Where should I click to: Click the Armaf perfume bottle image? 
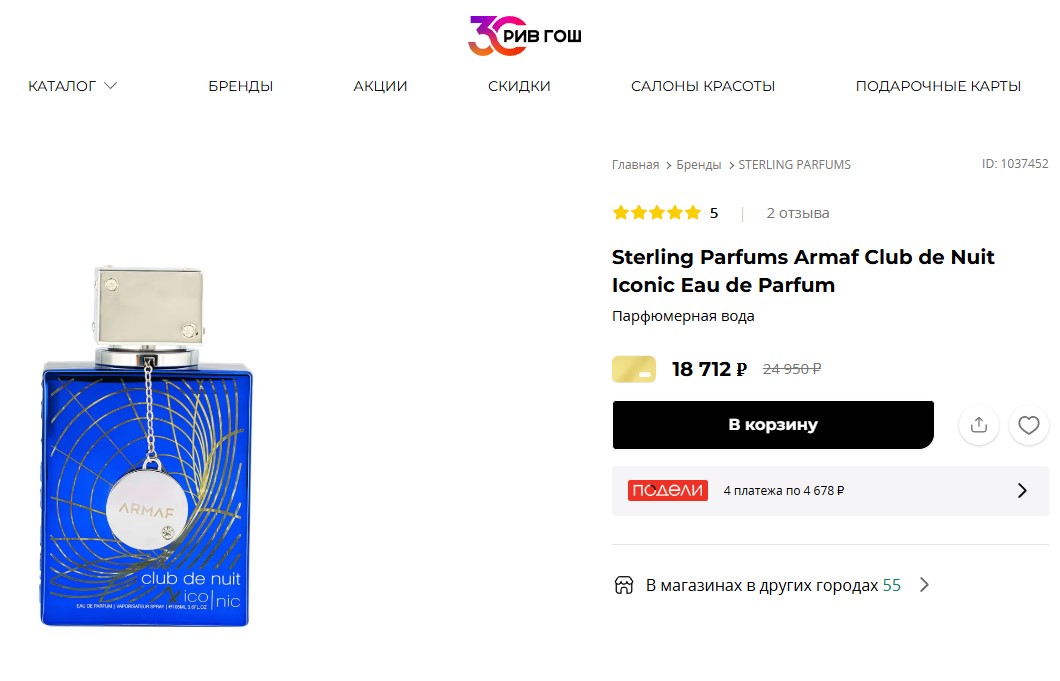pyautogui.click(x=146, y=446)
